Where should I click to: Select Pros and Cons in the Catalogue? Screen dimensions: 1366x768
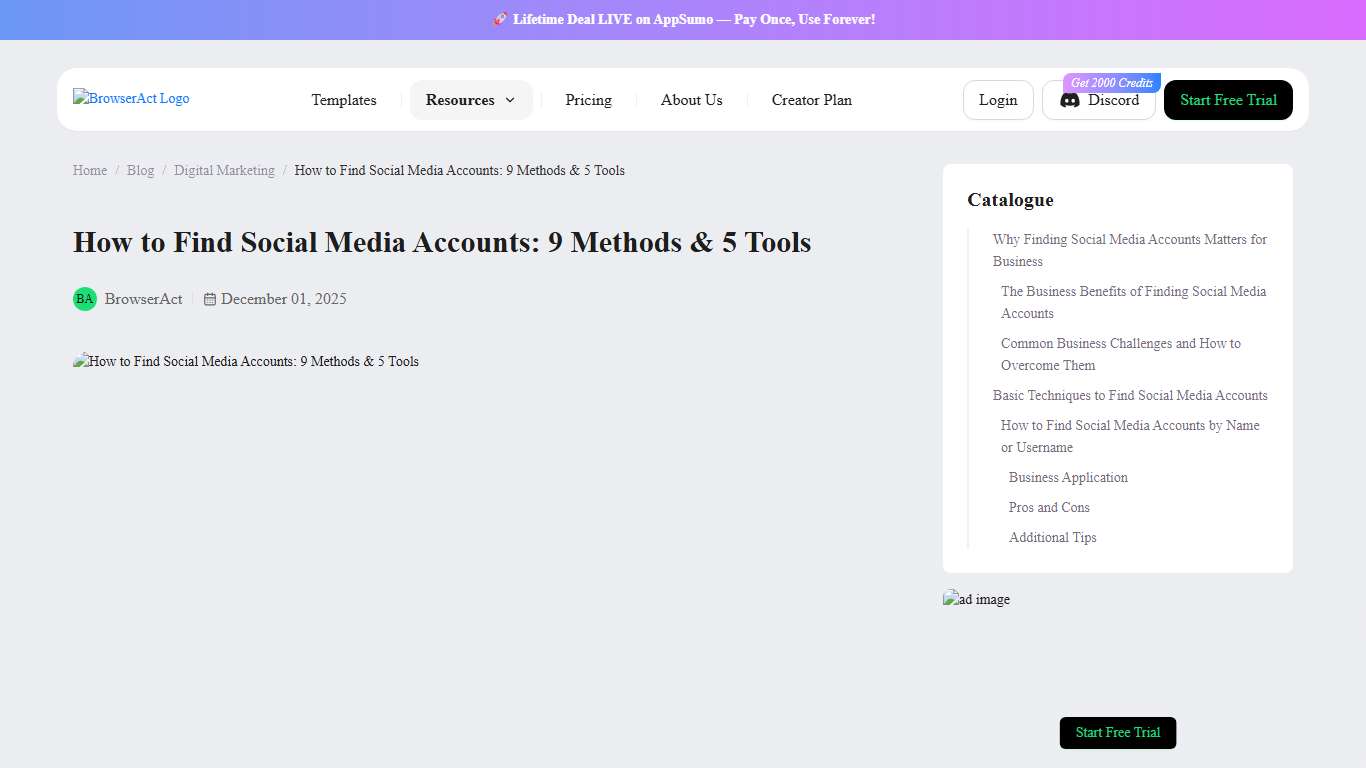tap(1049, 507)
